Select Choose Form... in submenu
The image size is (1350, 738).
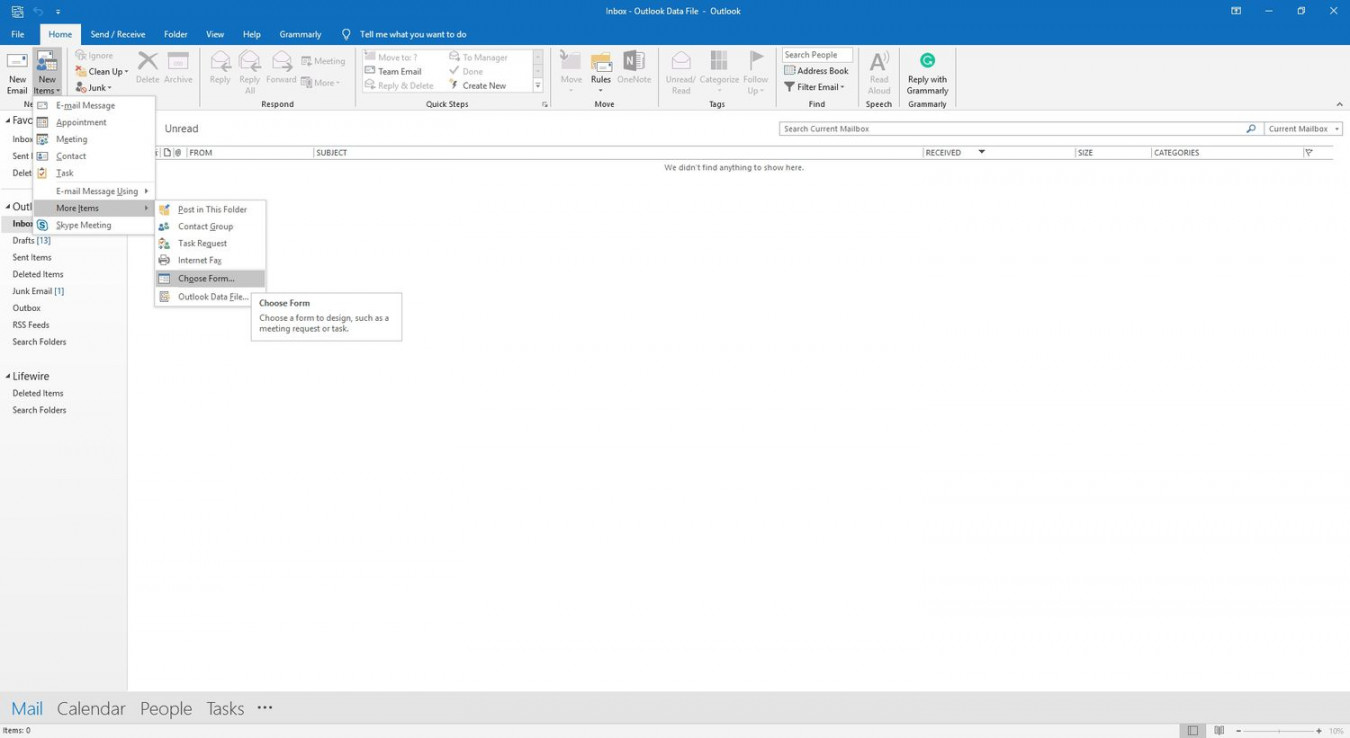(x=210, y=279)
